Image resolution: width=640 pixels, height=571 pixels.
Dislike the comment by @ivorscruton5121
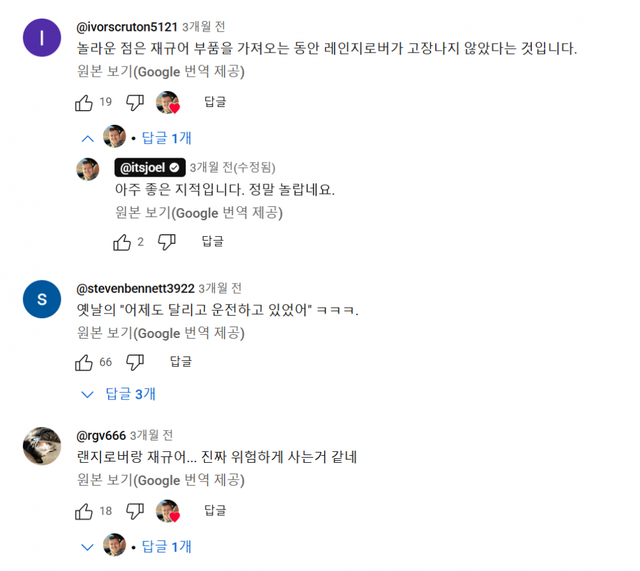tap(135, 102)
